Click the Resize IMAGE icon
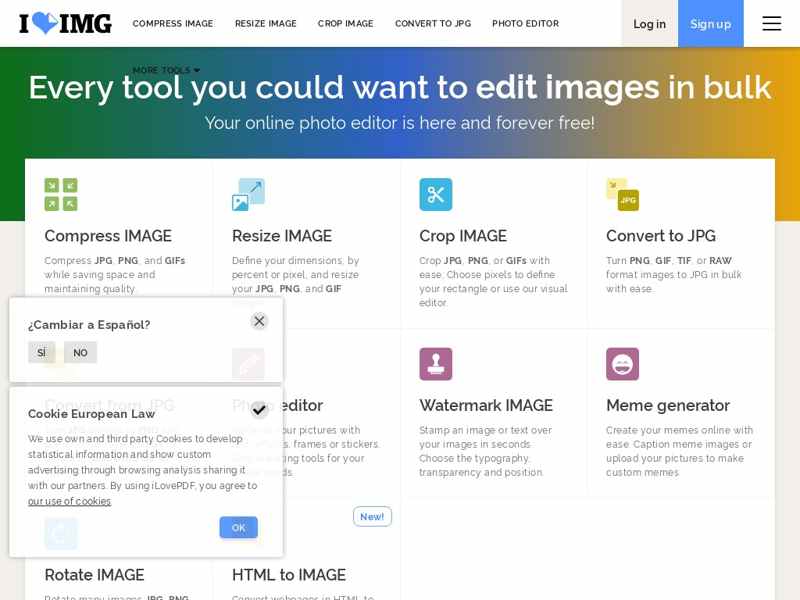 (248, 194)
